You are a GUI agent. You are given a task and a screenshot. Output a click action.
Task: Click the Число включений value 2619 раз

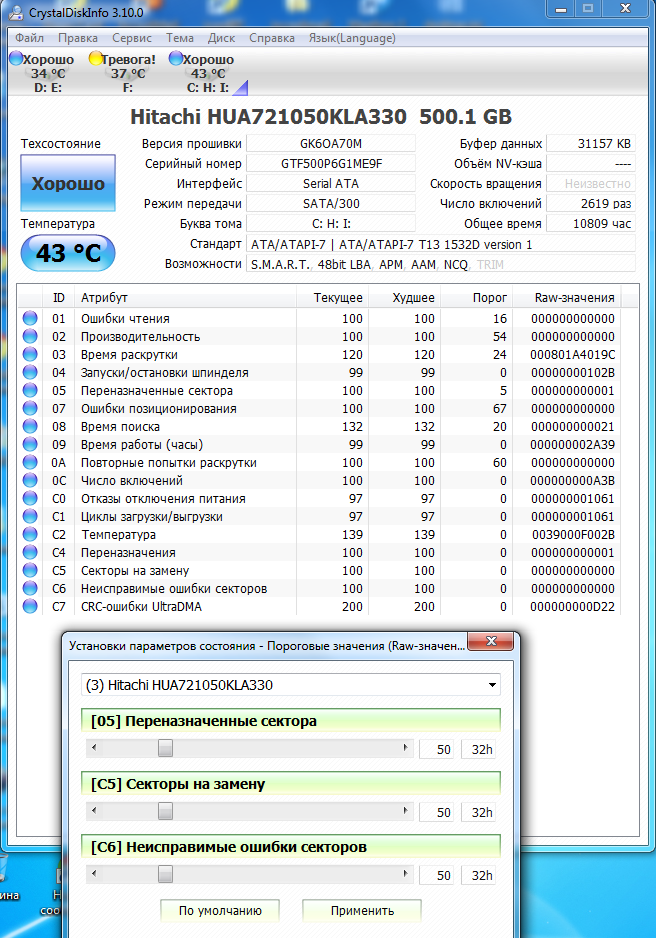pos(591,203)
